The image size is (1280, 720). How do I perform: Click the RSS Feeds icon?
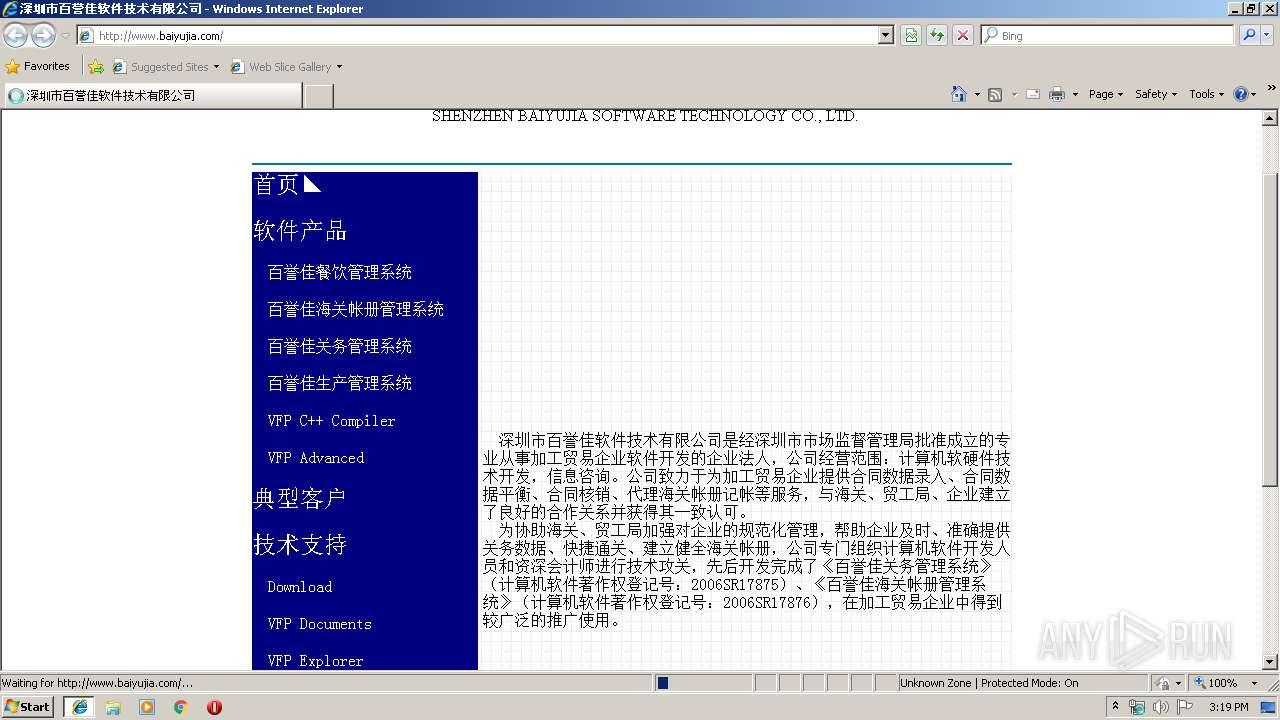click(x=995, y=94)
